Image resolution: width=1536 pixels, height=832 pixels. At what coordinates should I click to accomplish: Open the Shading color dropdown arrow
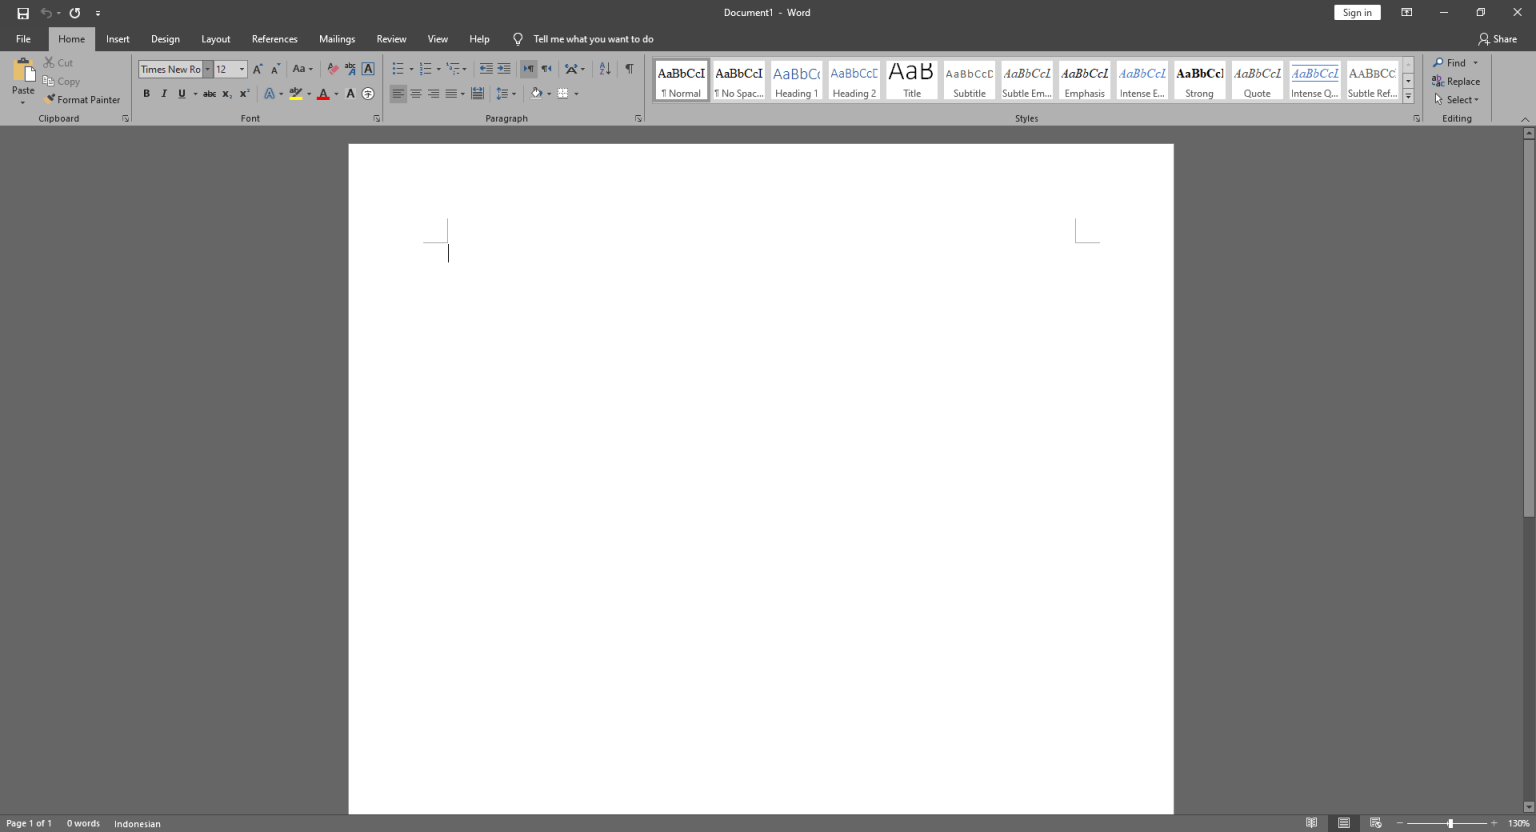point(549,94)
